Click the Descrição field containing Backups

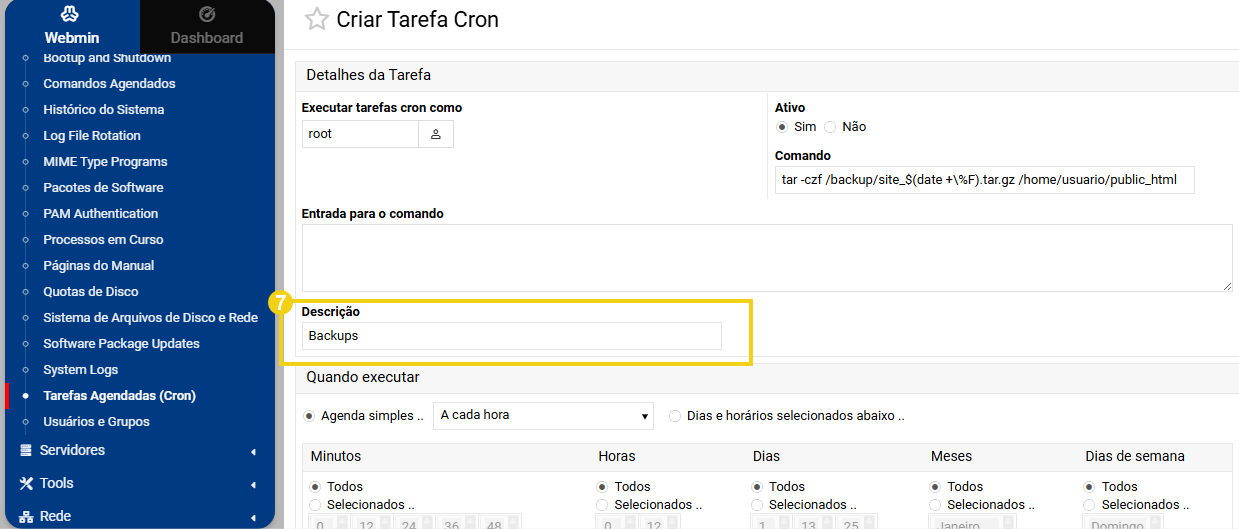pos(511,336)
